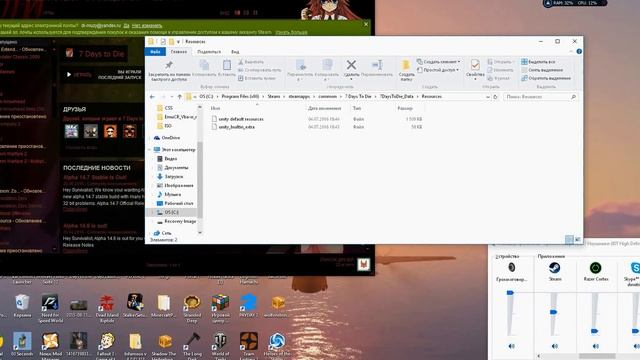
Task: Open the address bar history dropdown
Action: 488,97
